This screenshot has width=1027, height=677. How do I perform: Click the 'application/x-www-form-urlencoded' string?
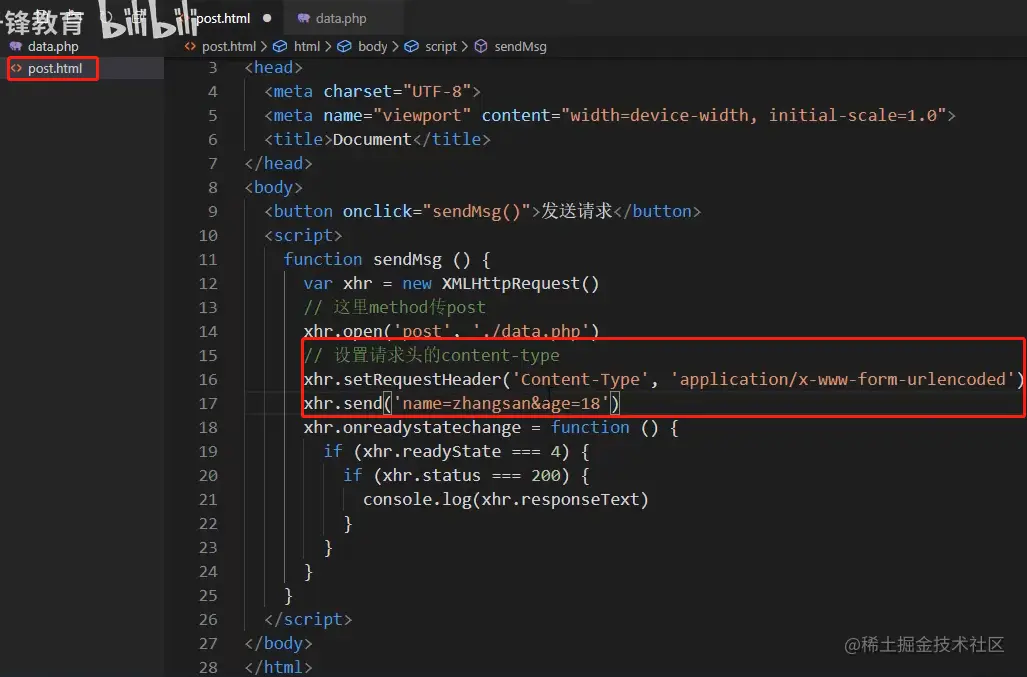coord(842,380)
